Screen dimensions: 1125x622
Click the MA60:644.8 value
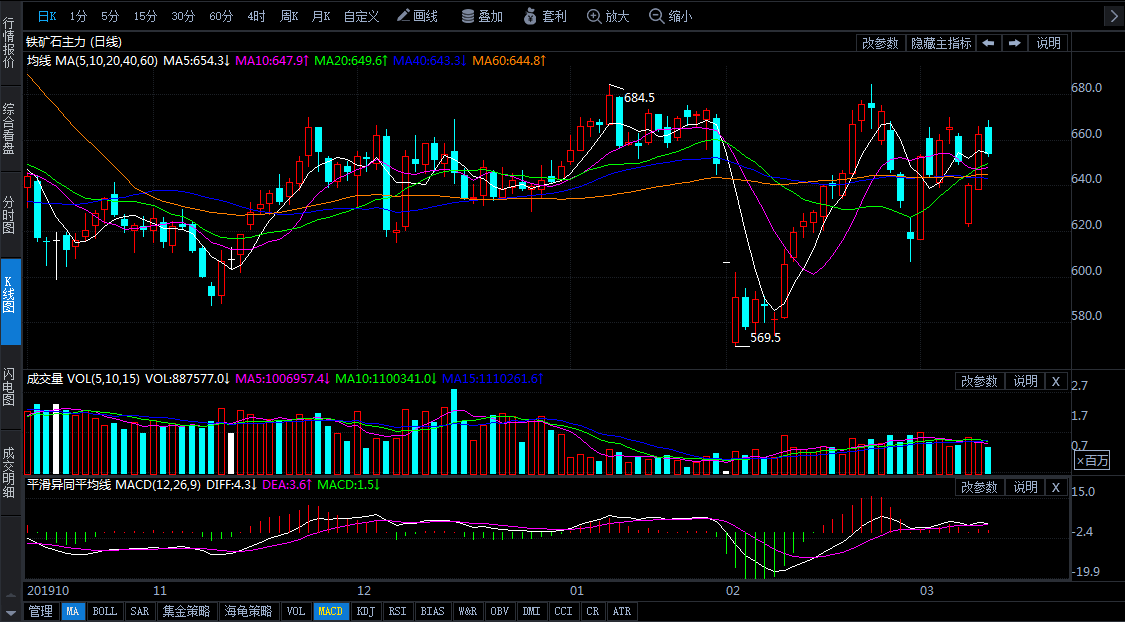point(509,61)
